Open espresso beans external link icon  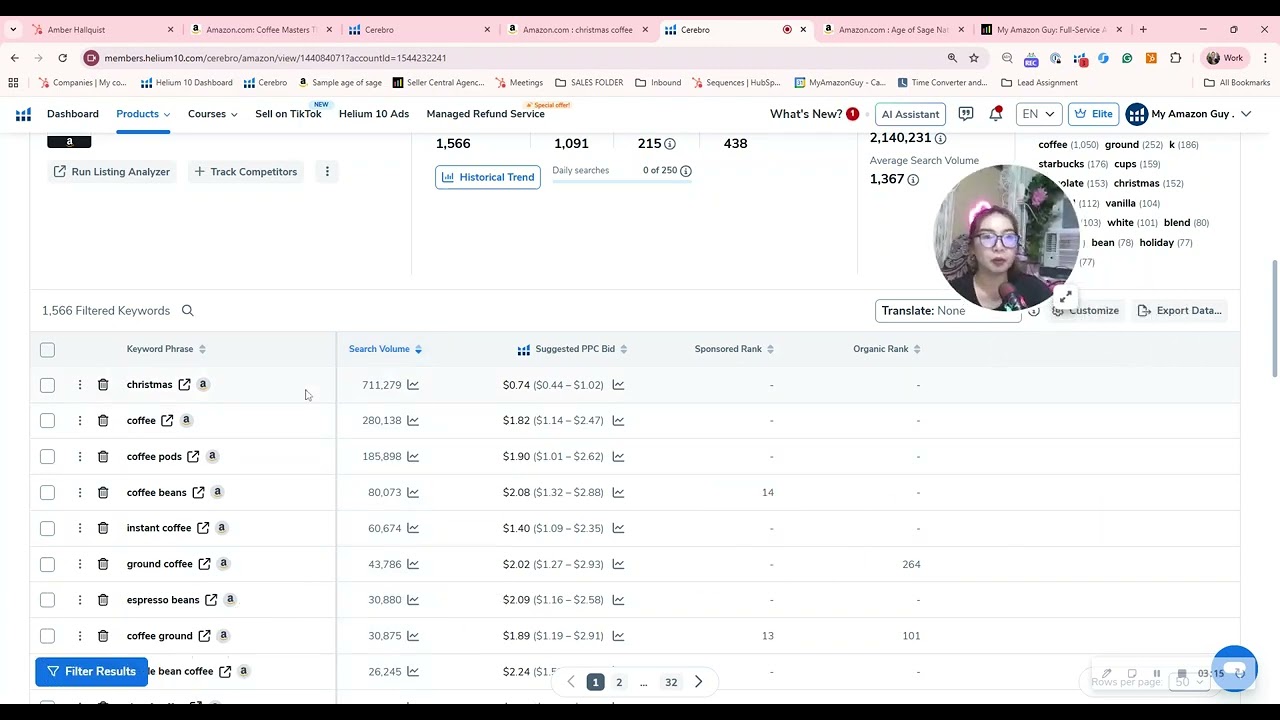[x=211, y=599]
